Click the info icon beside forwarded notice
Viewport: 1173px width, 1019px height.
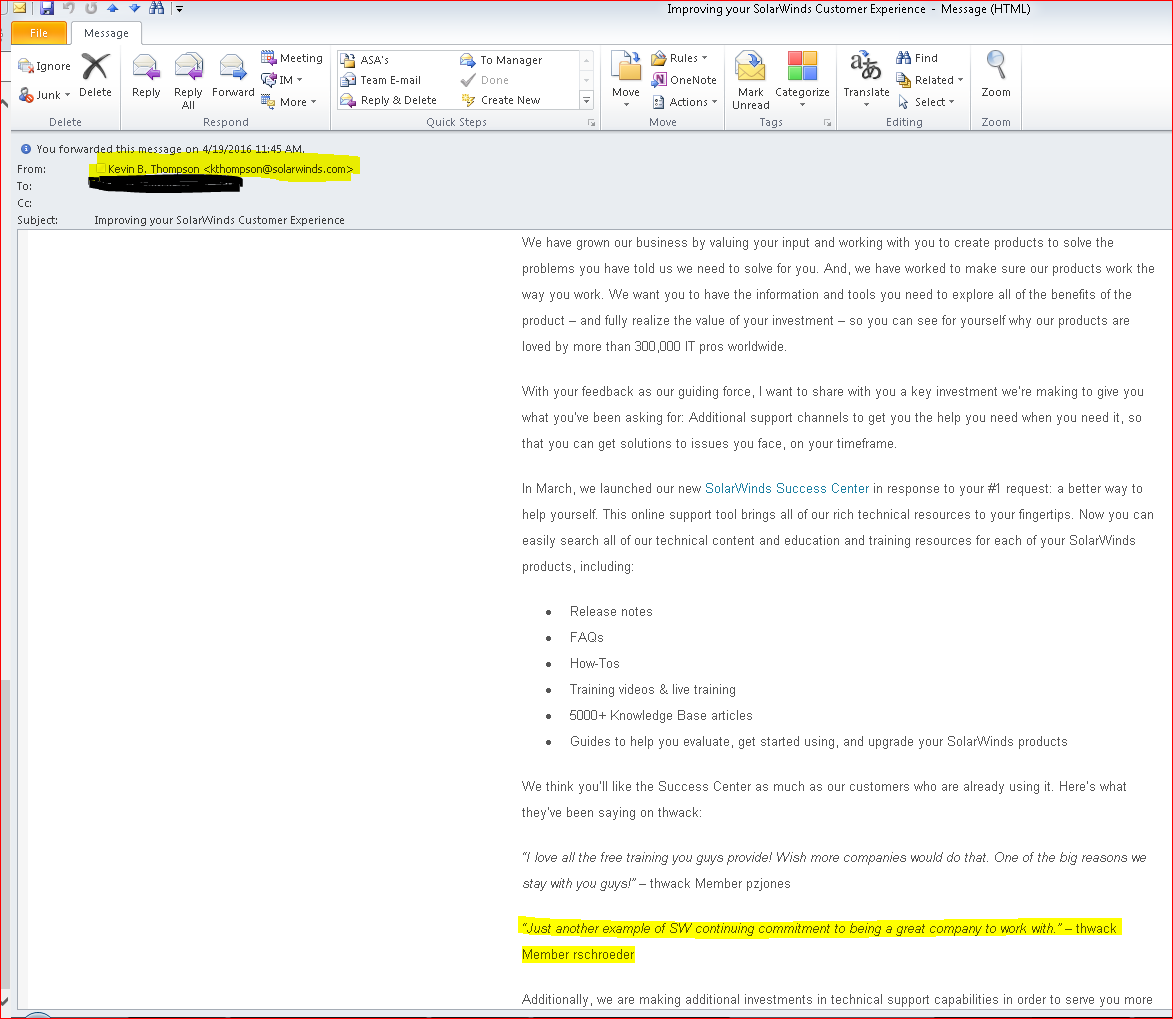click(25, 149)
